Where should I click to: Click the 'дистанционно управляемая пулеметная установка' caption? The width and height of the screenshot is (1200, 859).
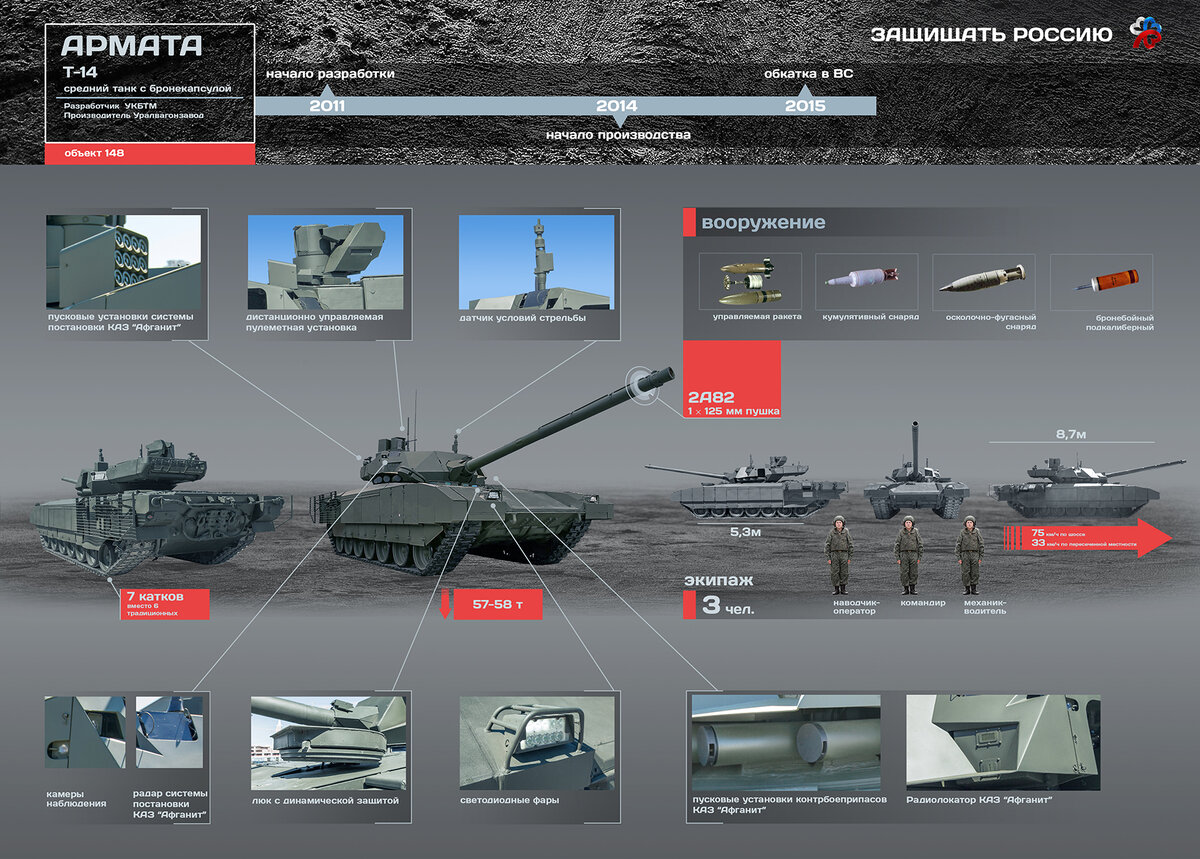pos(315,322)
